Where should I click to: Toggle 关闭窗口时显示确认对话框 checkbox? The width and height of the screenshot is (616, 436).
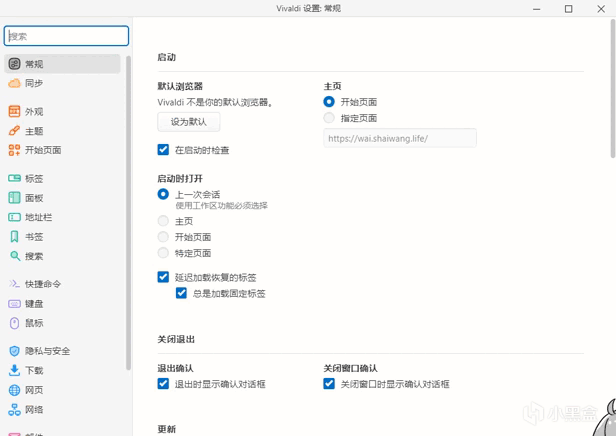329,384
